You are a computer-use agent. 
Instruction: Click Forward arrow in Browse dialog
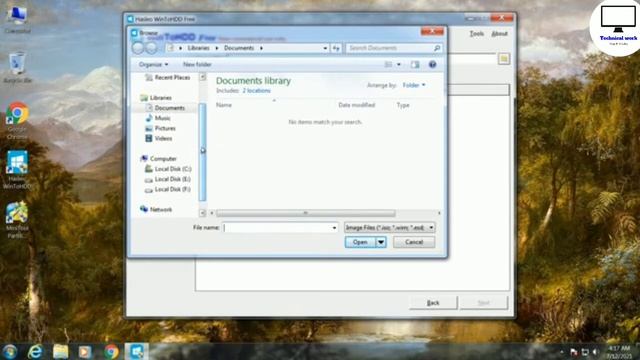tap(151, 48)
